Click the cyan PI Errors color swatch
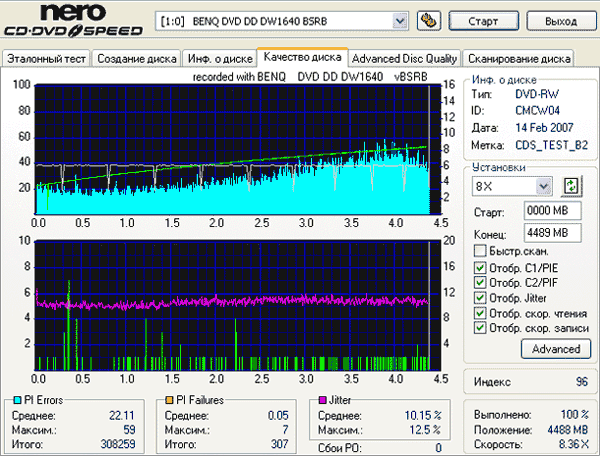The height and width of the screenshot is (456, 600). (13, 400)
